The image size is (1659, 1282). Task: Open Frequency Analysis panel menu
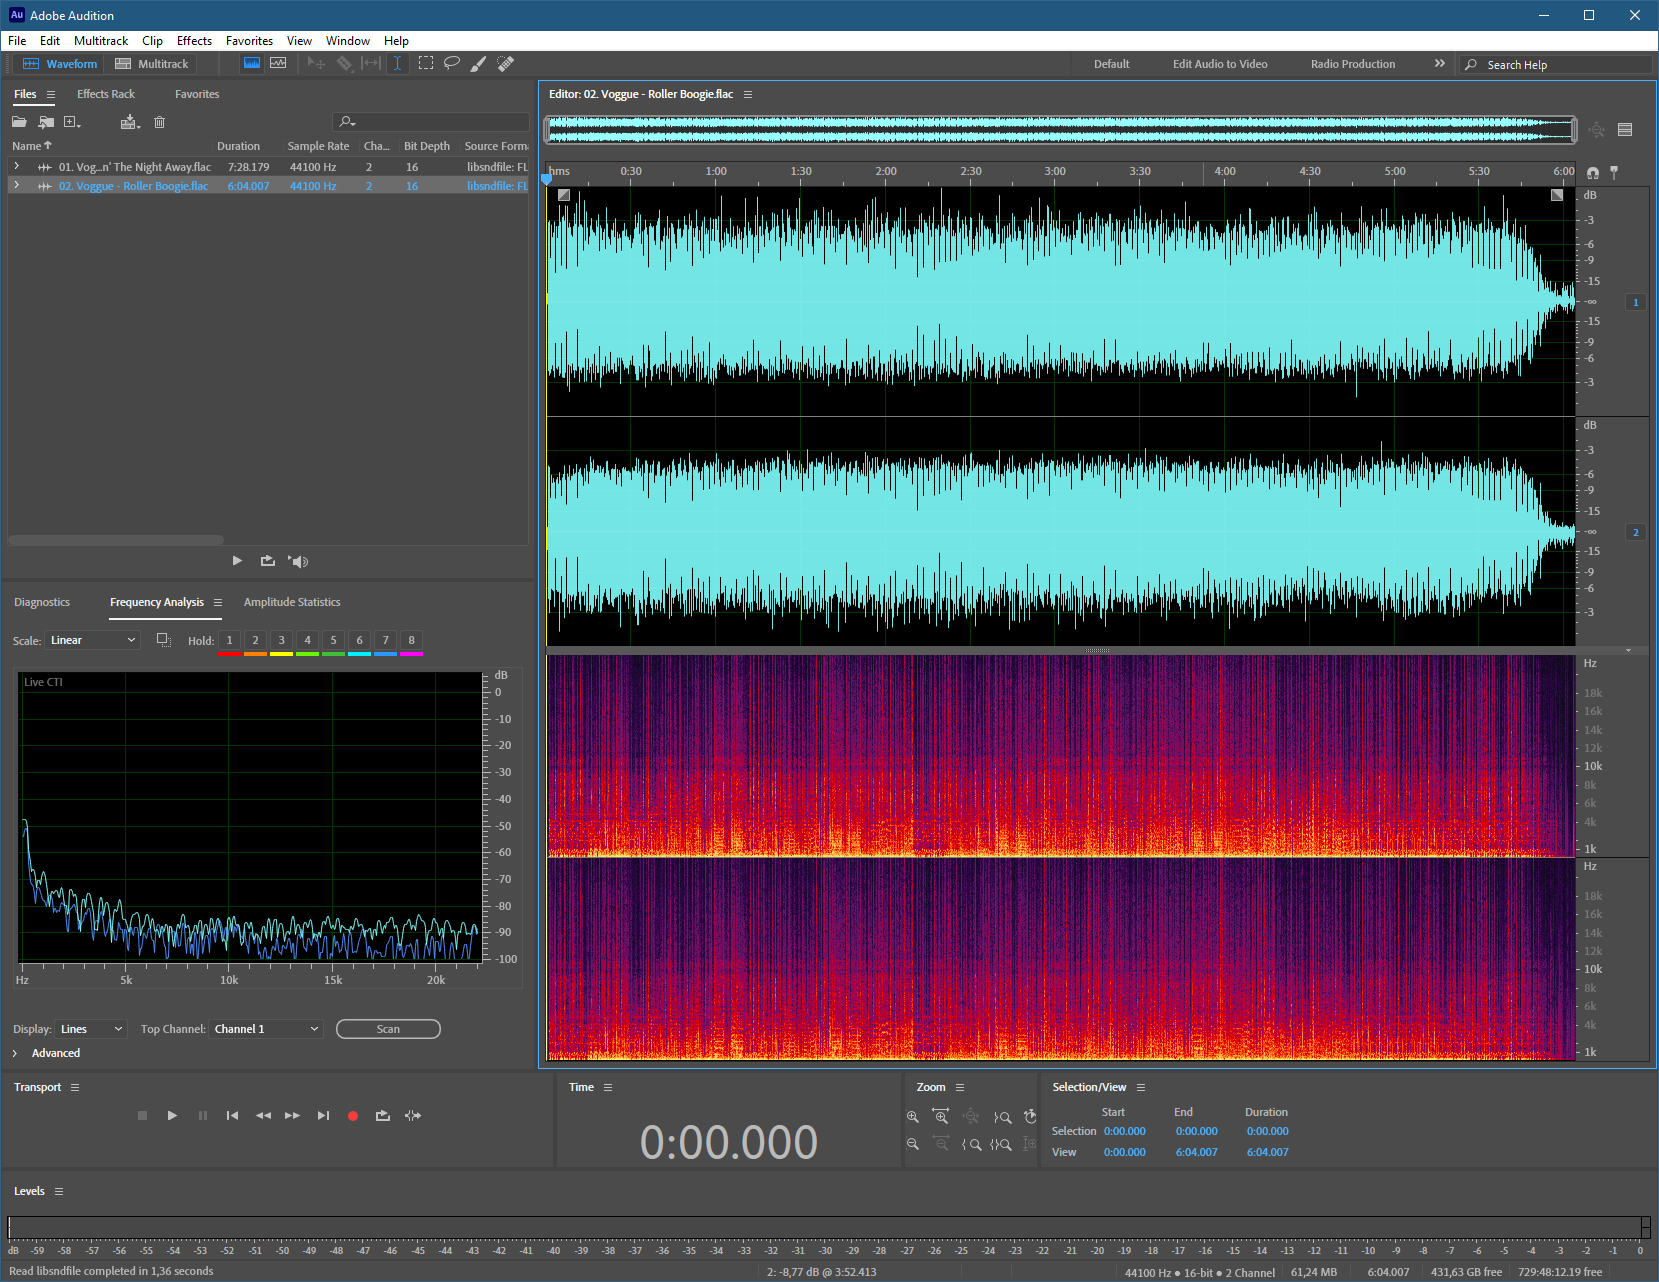218,602
